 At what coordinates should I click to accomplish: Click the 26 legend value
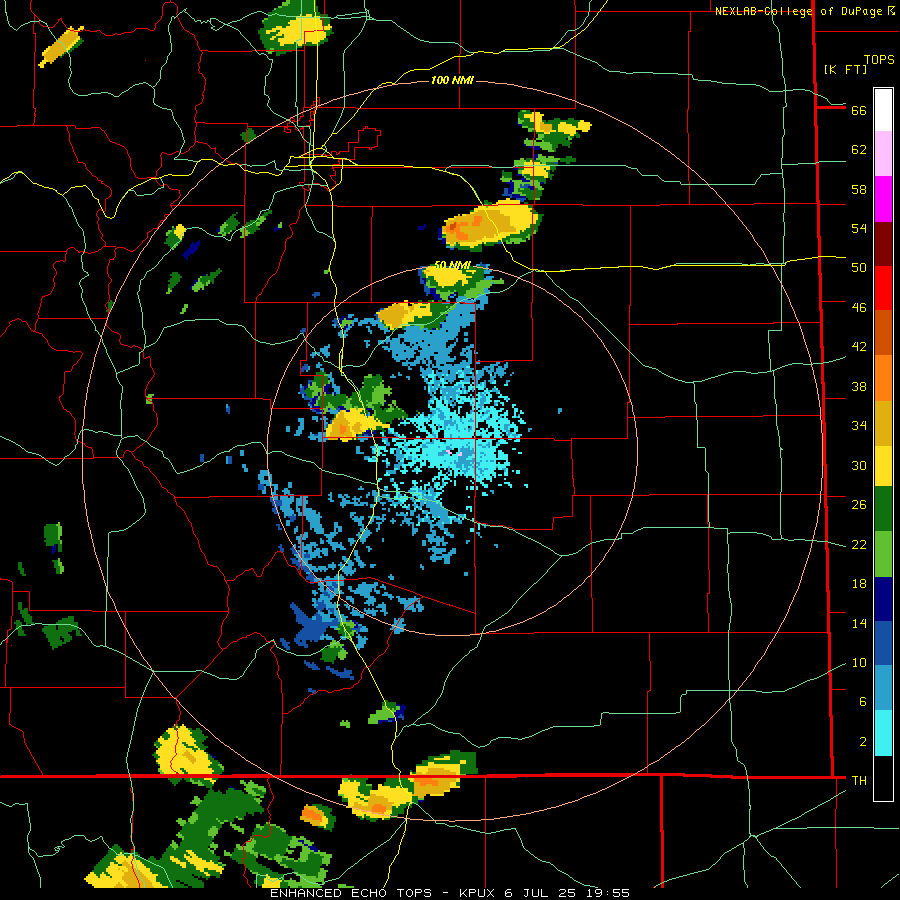859,505
